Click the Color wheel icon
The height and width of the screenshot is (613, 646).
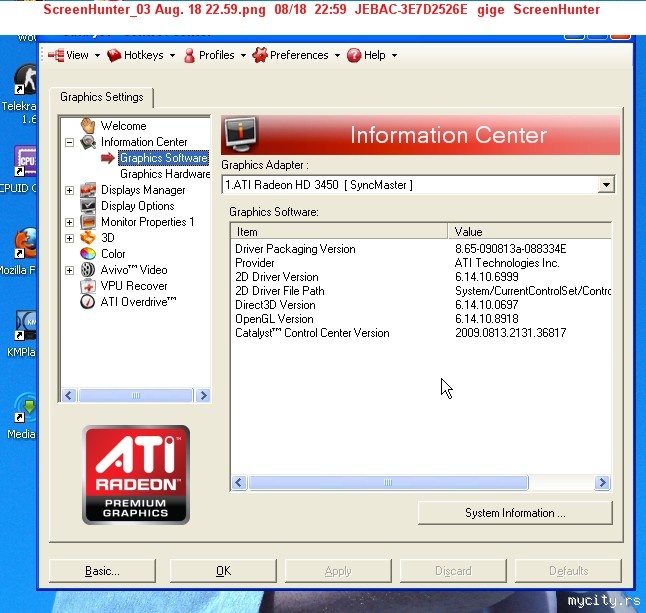pos(88,254)
